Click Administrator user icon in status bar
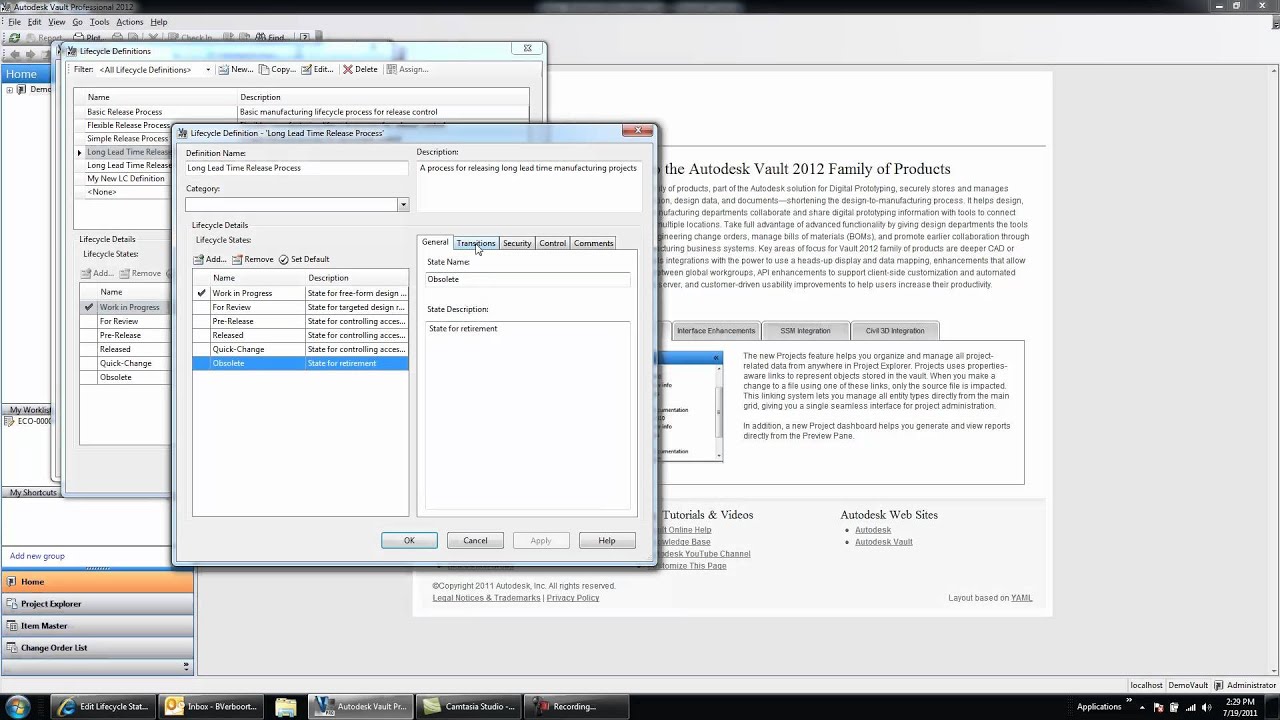Screen dimensions: 1280x720 point(1218,685)
